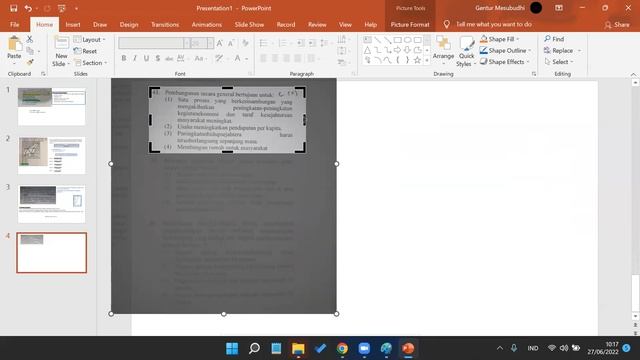Screen dimensions: 640x360
Task: Open the Select dropdown
Action: (559, 62)
